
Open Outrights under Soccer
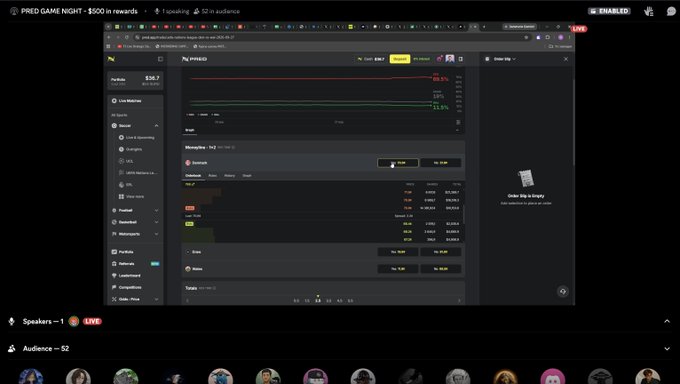(131, 149)
